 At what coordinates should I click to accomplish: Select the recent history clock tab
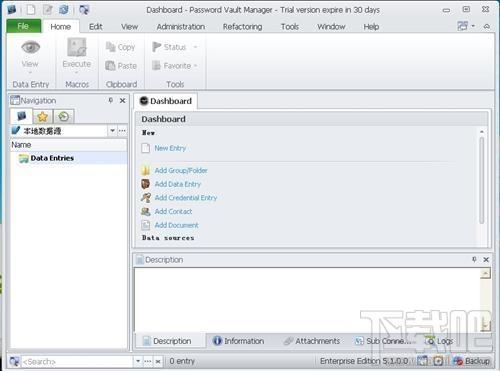pos(63,117)
